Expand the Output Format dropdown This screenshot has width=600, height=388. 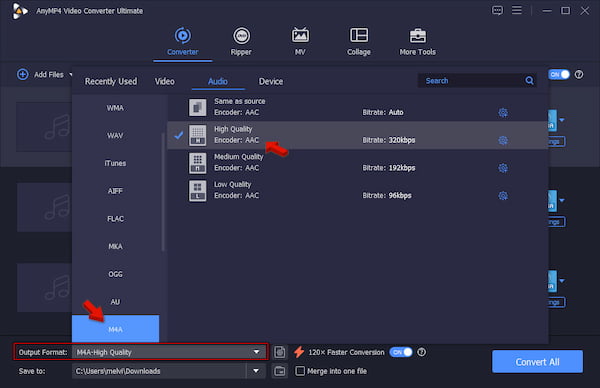(x=256, y=352)
